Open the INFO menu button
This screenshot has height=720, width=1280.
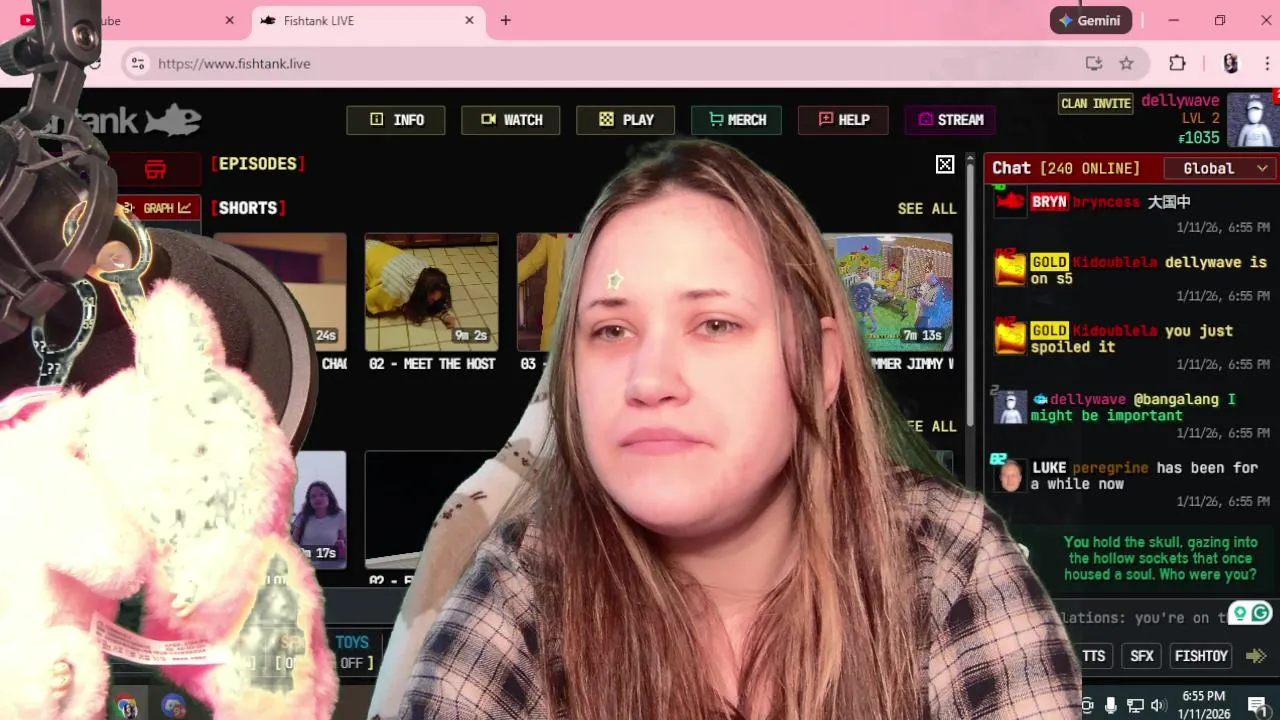point(396,120)
